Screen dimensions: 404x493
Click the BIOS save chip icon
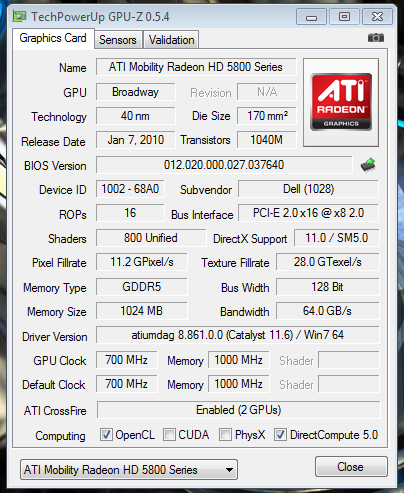coord(368,165)
